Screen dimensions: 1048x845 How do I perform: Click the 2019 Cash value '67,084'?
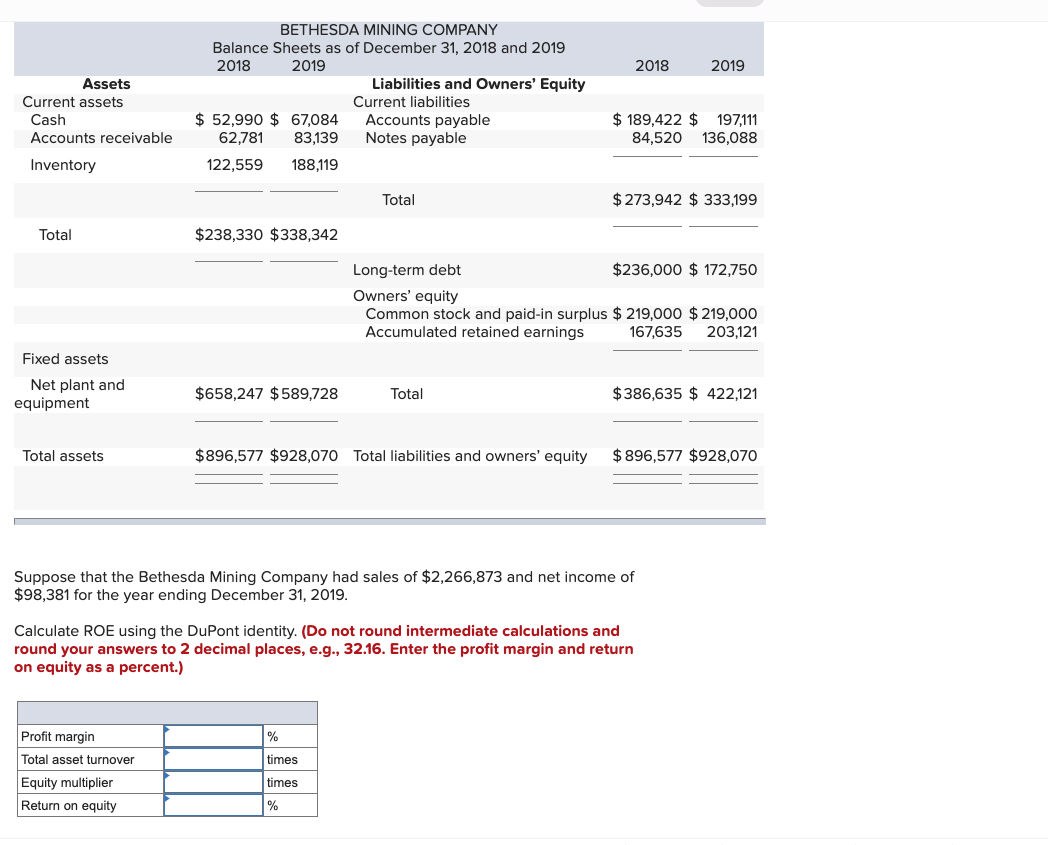[314, 120]
